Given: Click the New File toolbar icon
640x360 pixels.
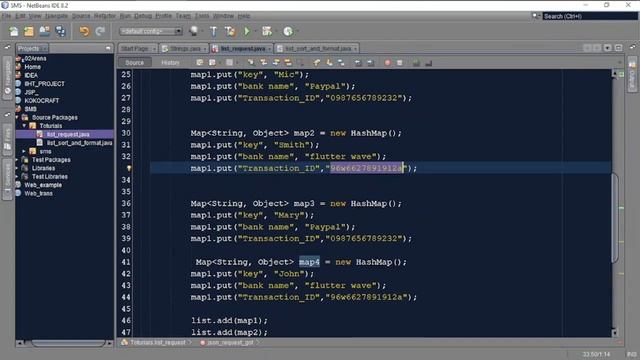Looking at the screenshot, I should pyautogui.click(x=13, y=31).
